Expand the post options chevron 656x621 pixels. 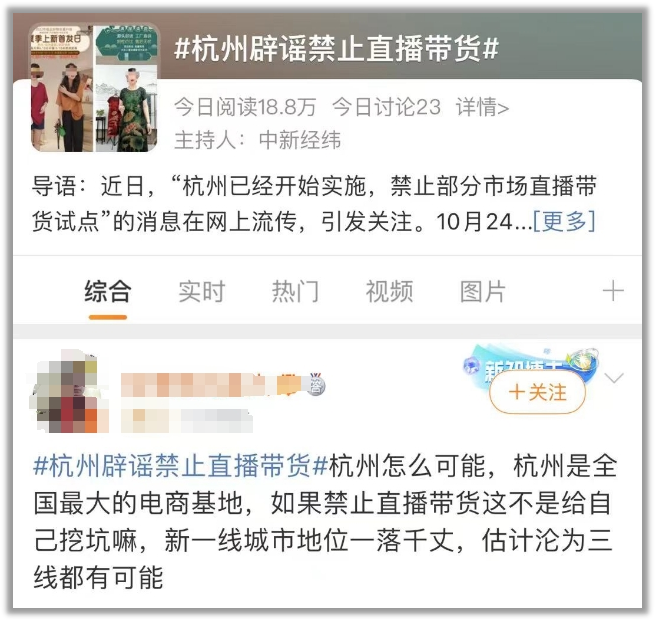tap(614, 378)
